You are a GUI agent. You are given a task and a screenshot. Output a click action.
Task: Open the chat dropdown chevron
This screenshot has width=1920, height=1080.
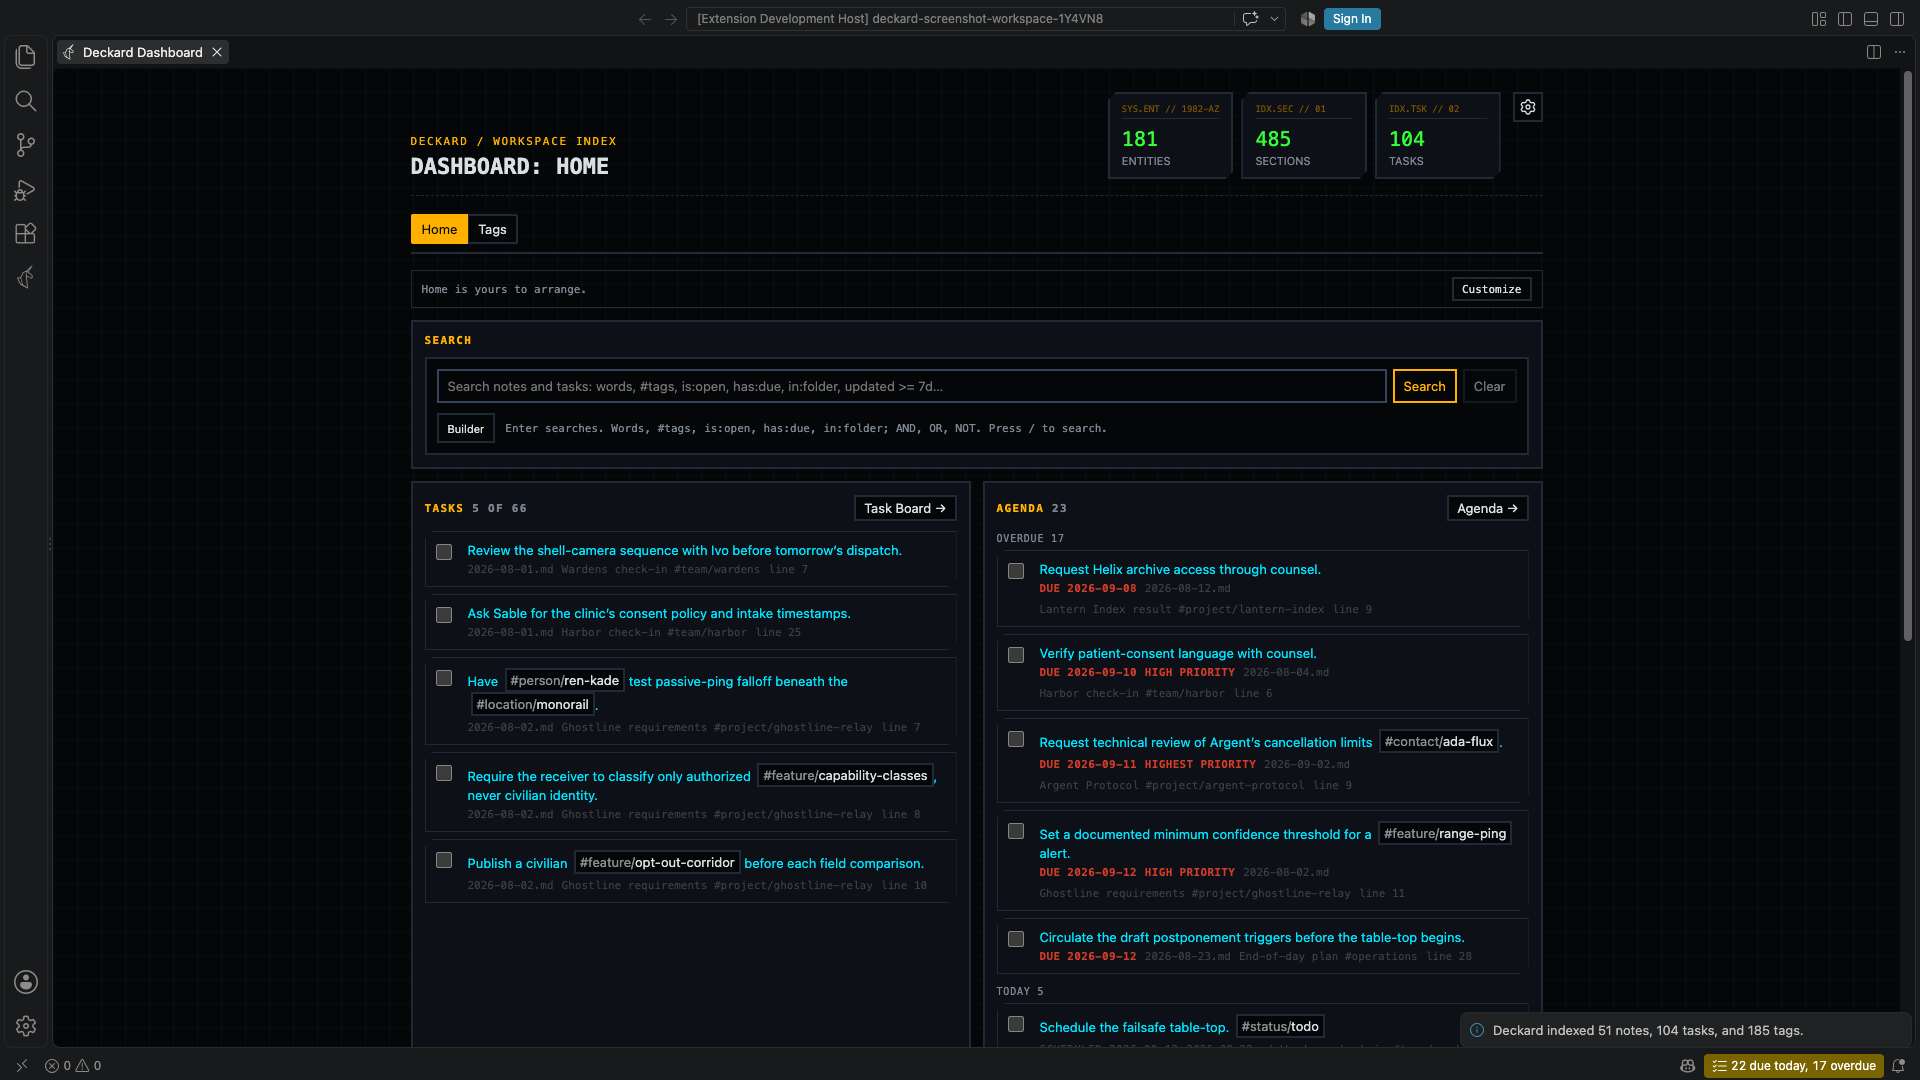click(1274, 19)
